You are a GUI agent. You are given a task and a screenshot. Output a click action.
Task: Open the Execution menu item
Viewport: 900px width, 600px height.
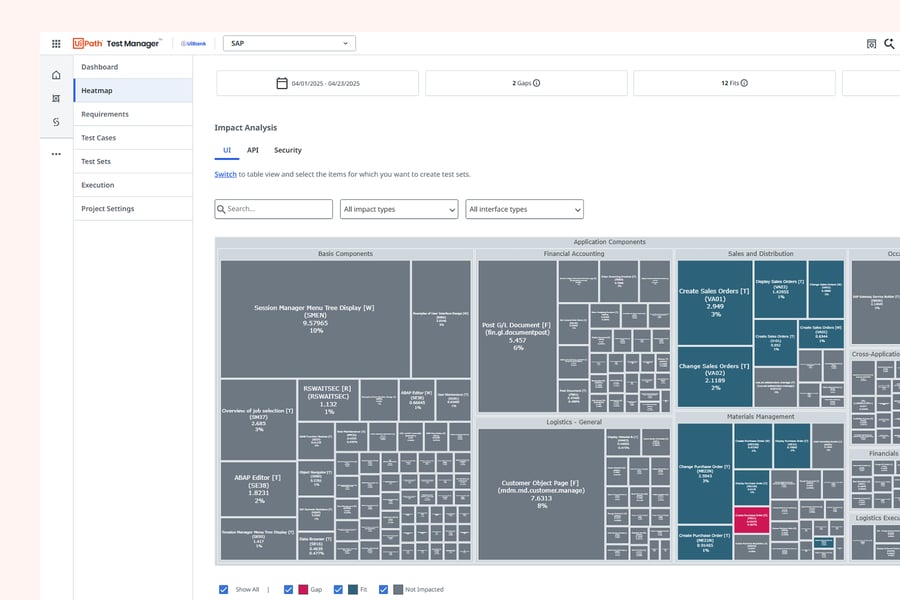pyautogui.click(x=133, y=185)
